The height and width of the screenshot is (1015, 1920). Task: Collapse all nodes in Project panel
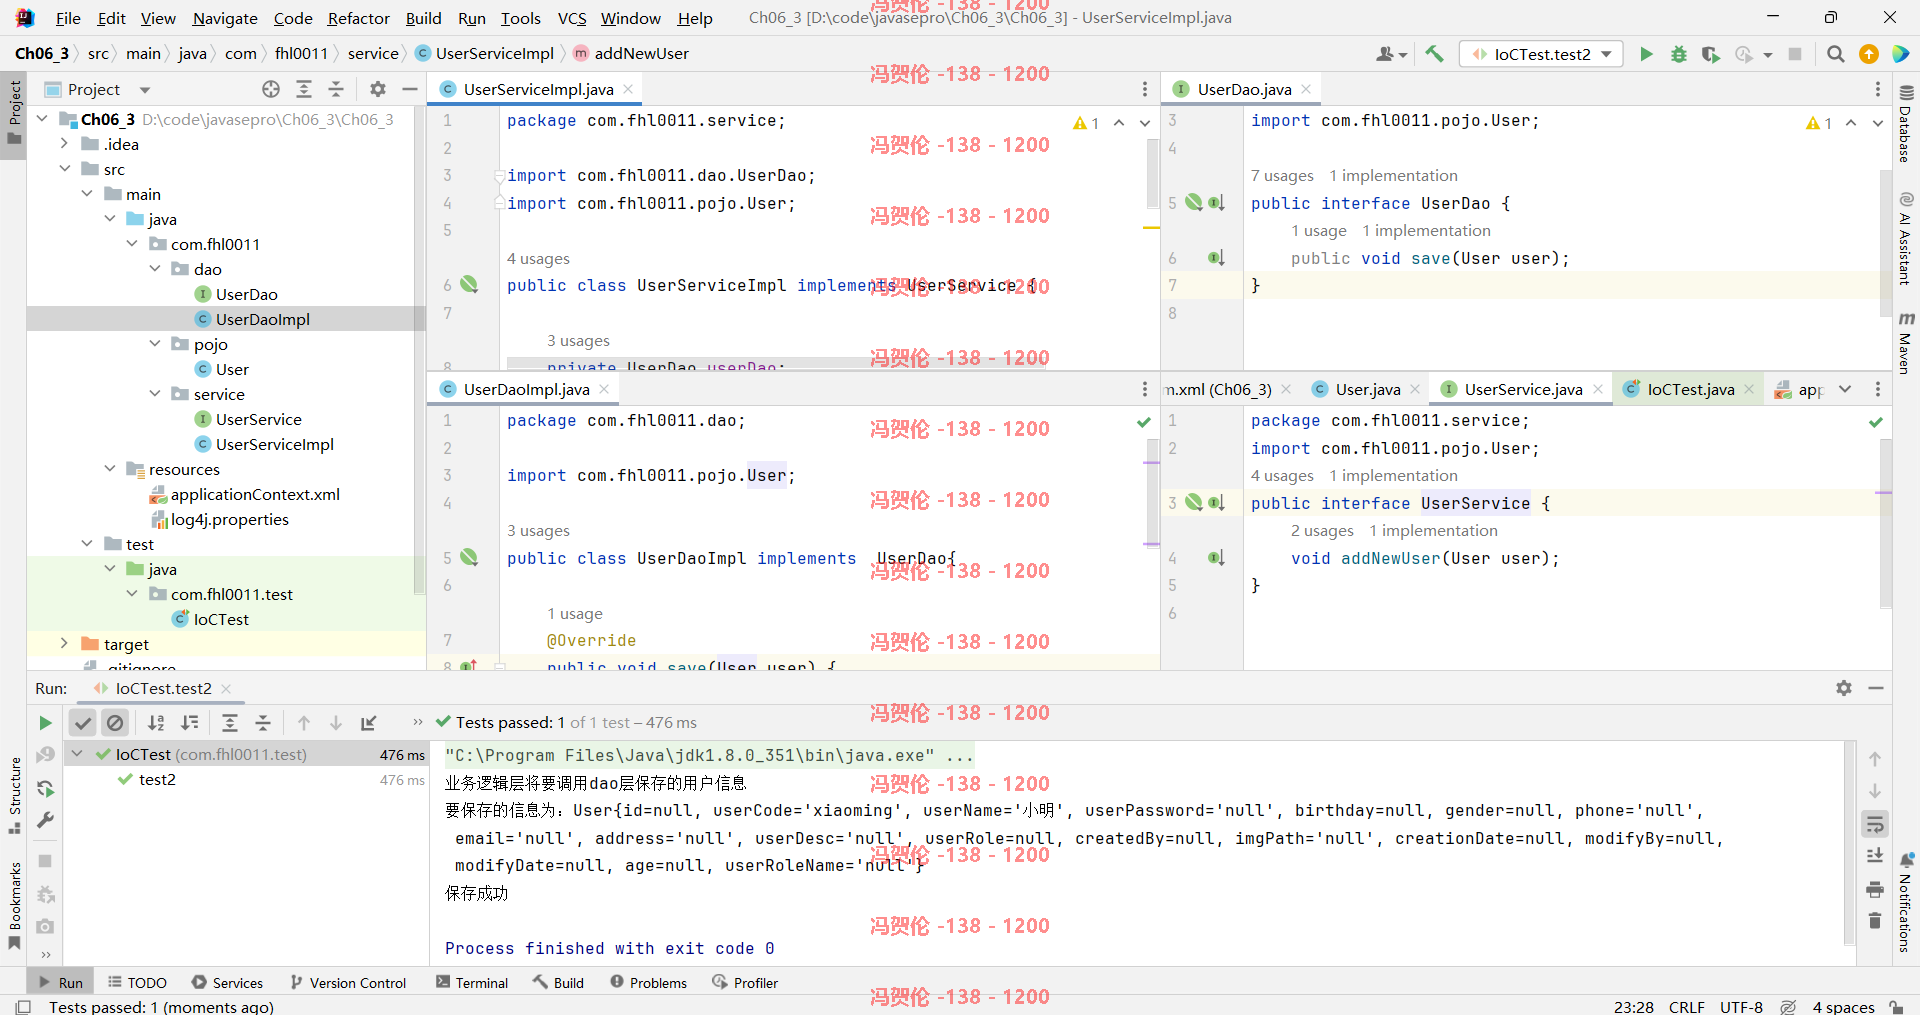(336, 89)
